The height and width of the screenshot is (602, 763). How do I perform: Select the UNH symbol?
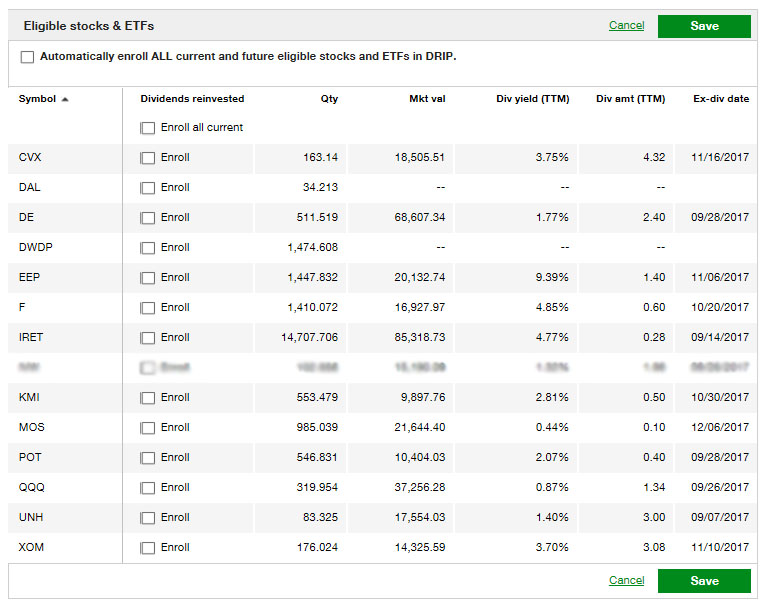[x=31, y=517]
